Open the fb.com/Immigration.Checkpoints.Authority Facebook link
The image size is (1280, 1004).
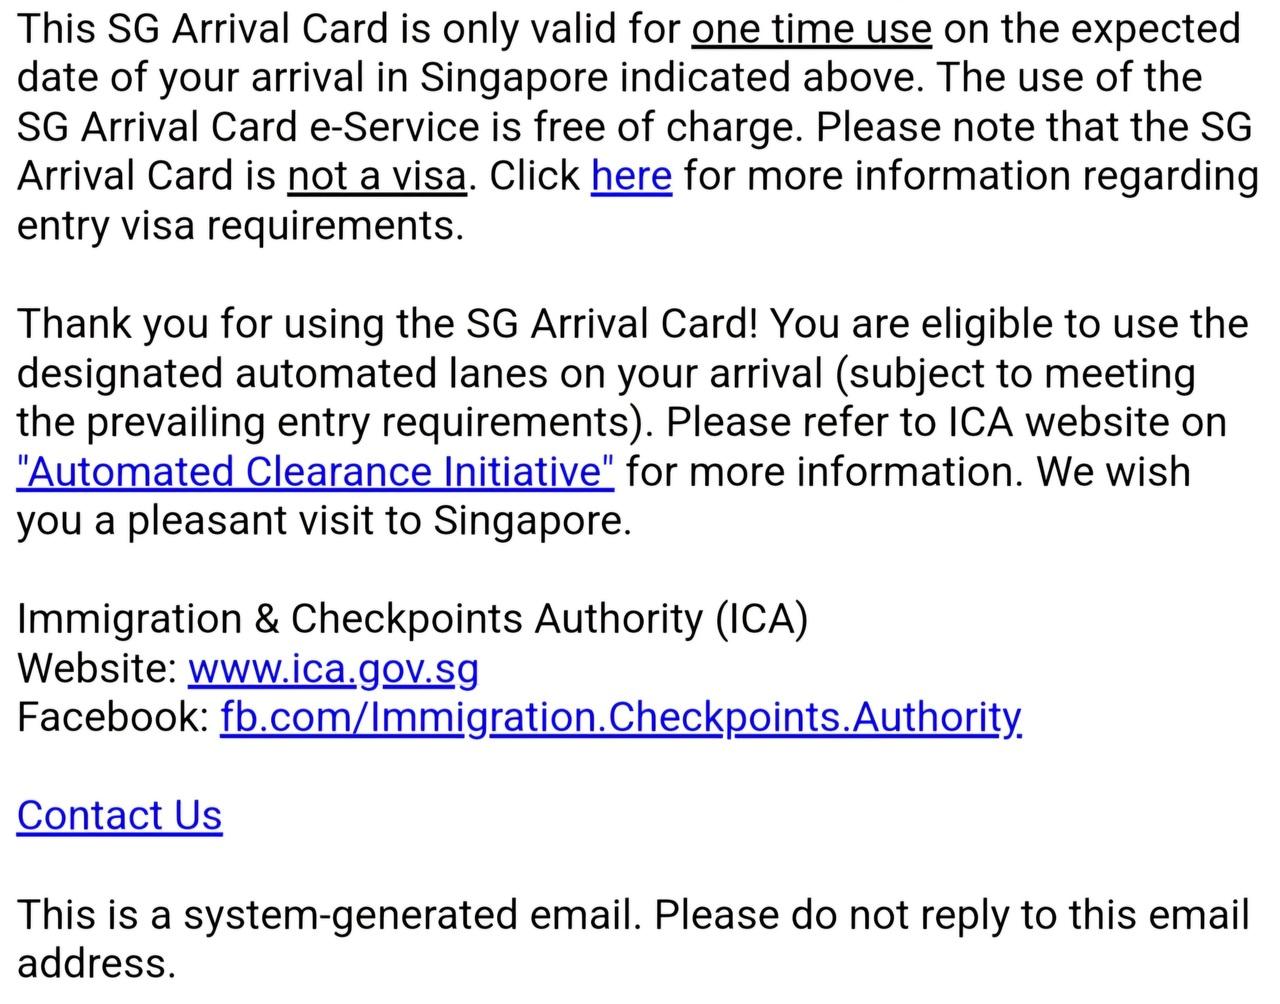[x=620, y=717]
